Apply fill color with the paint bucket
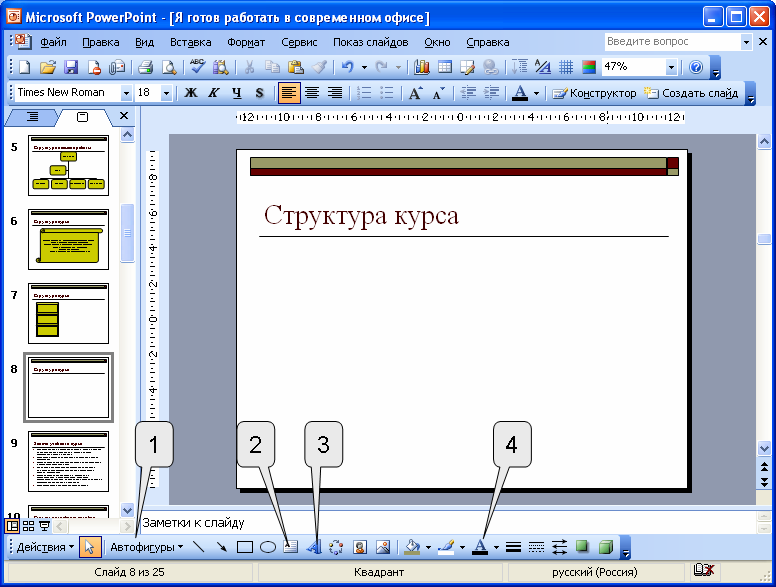 [412, 547]
